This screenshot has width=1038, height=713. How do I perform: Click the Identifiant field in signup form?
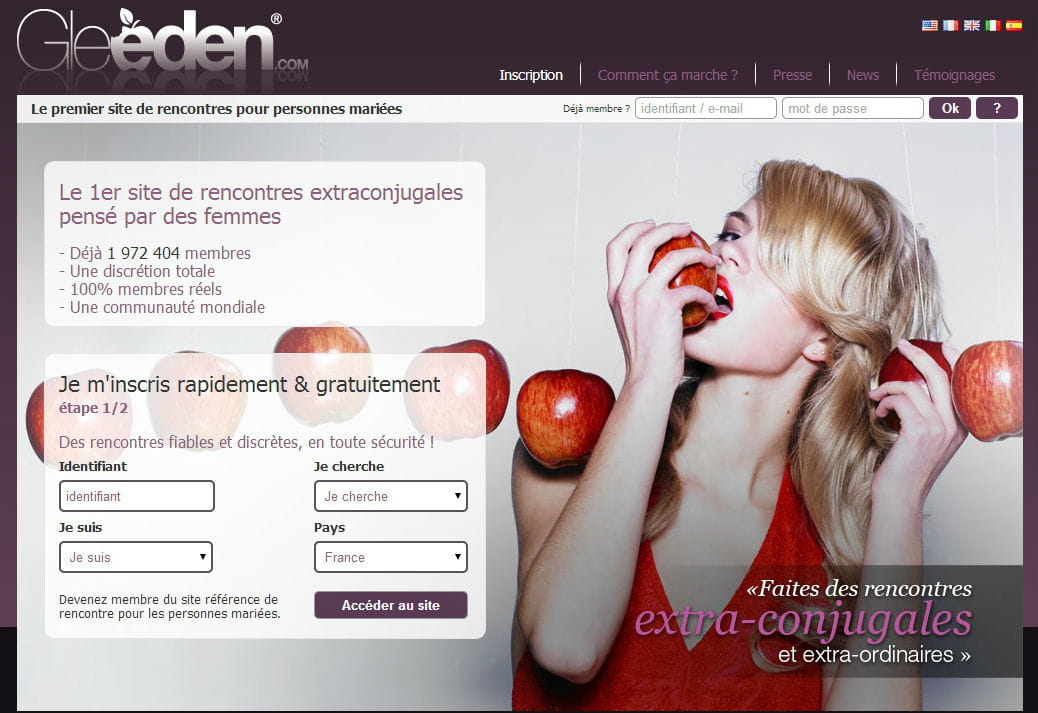click(x=136, y=496)
